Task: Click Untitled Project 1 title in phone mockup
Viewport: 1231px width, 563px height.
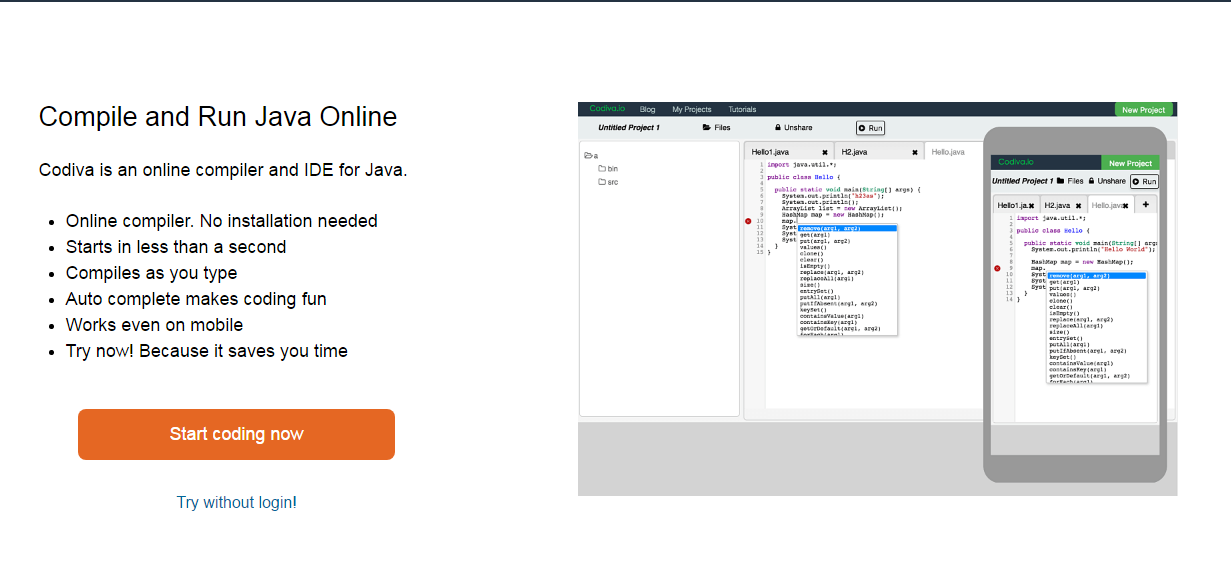Action: tap(1022, 181)
